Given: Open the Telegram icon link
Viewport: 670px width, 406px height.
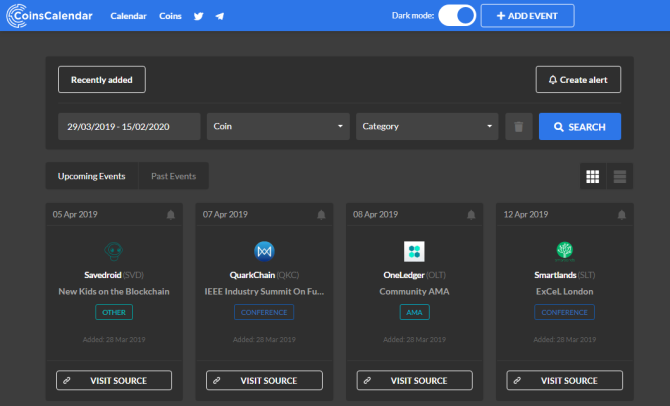Looking at the screenshot, I should tap(220, 16).
